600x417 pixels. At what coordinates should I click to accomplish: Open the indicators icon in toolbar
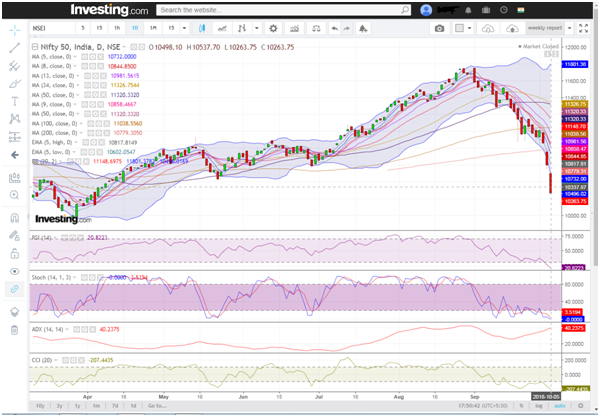294,28
